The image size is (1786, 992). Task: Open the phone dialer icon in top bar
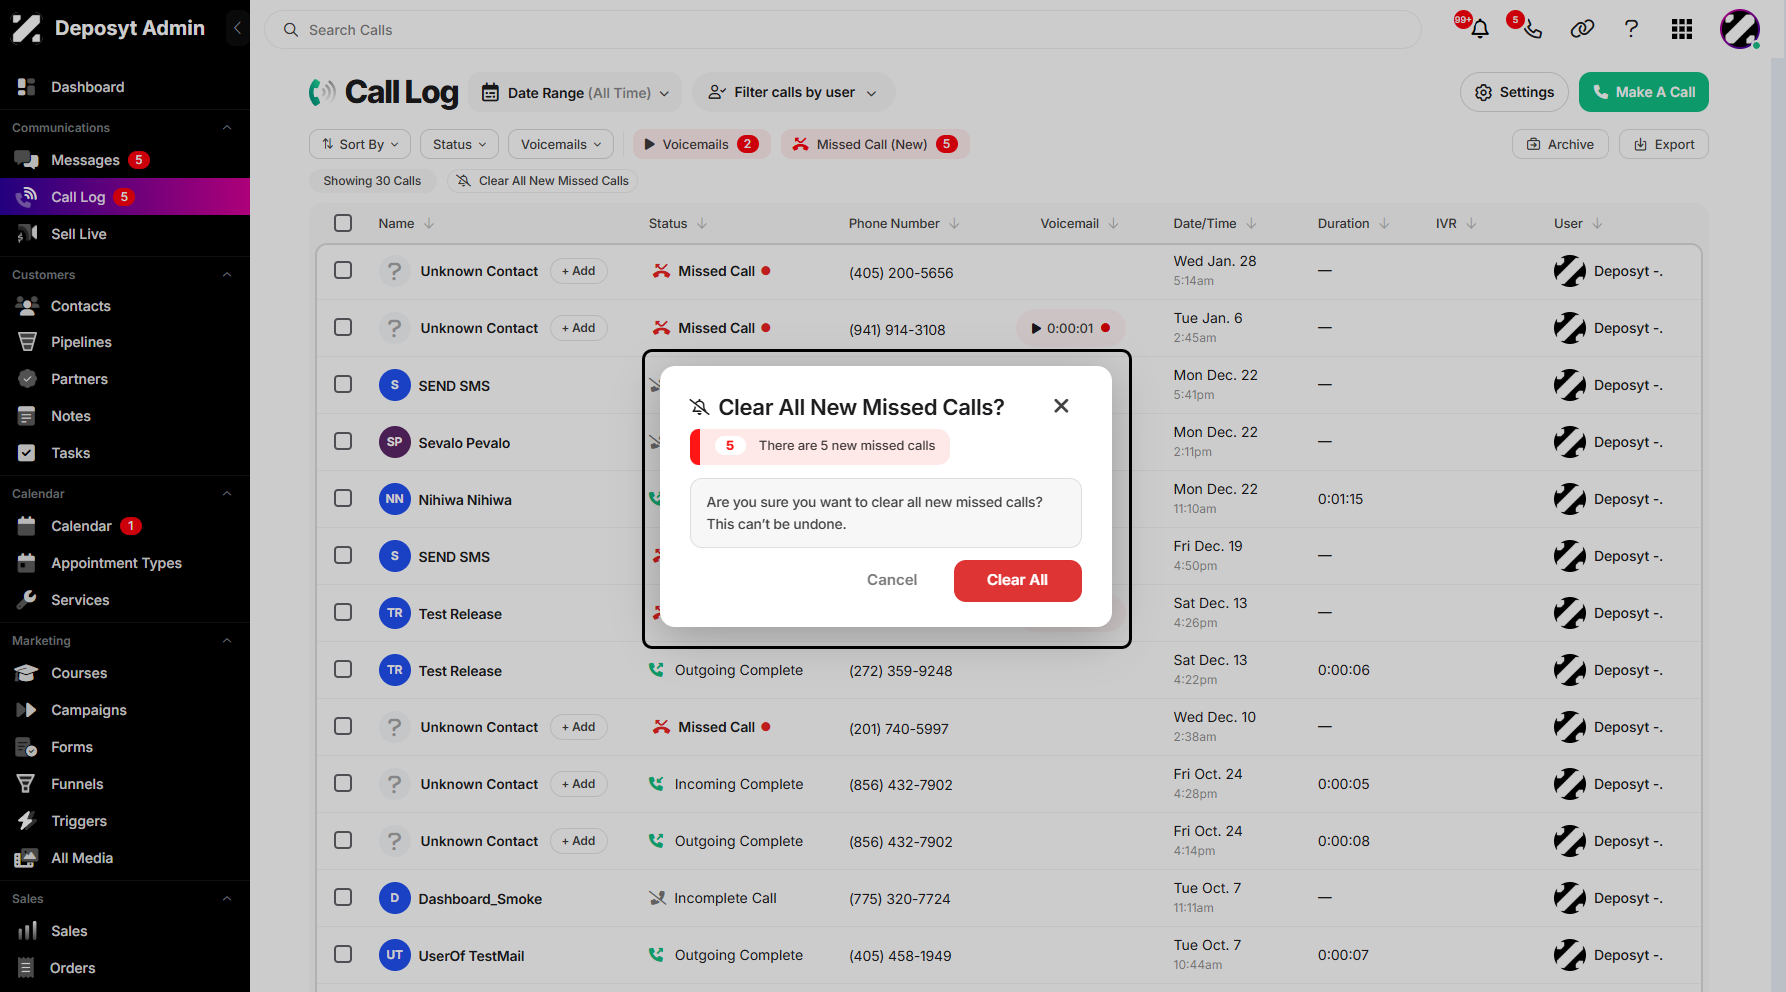[1532, 29]
